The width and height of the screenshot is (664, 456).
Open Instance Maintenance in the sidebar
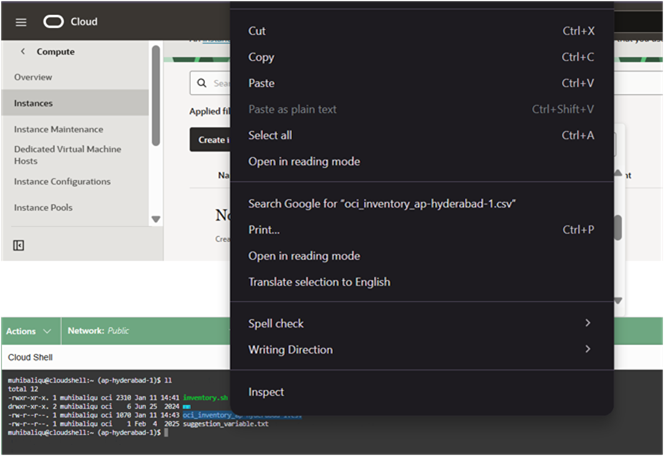point(58,129)
